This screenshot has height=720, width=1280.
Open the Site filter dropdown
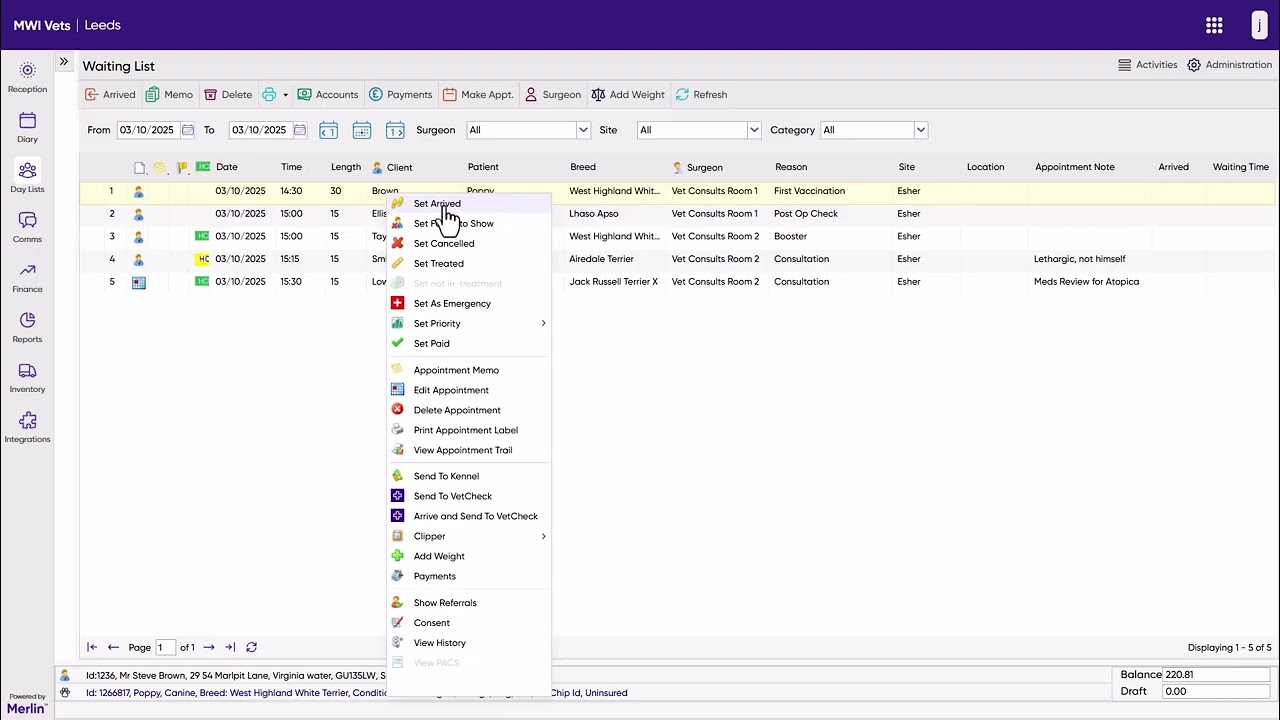[x=754, y=130]
